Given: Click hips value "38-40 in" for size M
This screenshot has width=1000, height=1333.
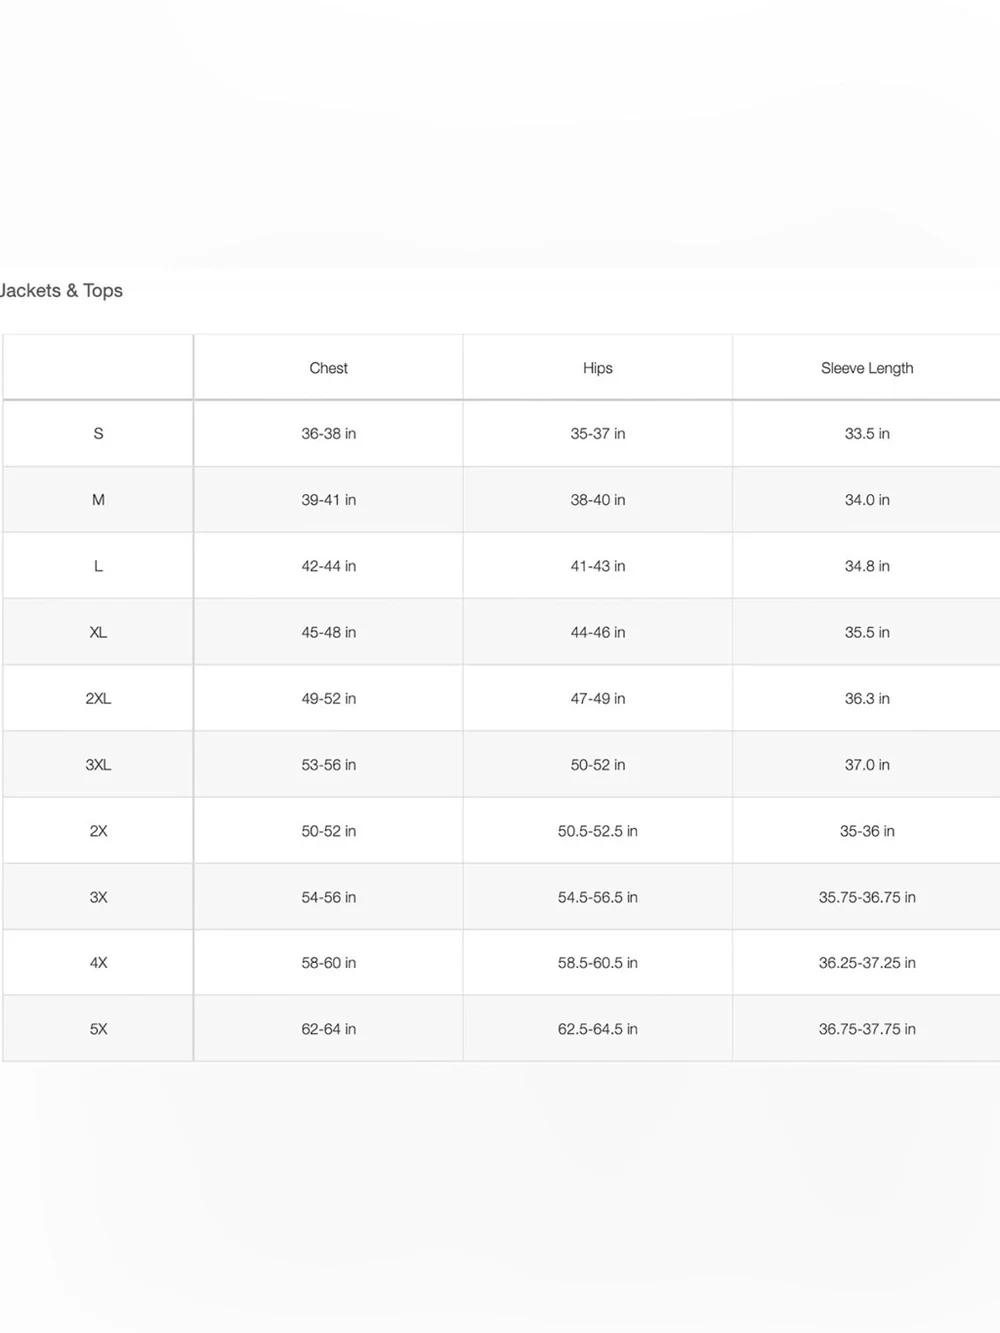Looking at the screenshot, I should tap(597, 500).
